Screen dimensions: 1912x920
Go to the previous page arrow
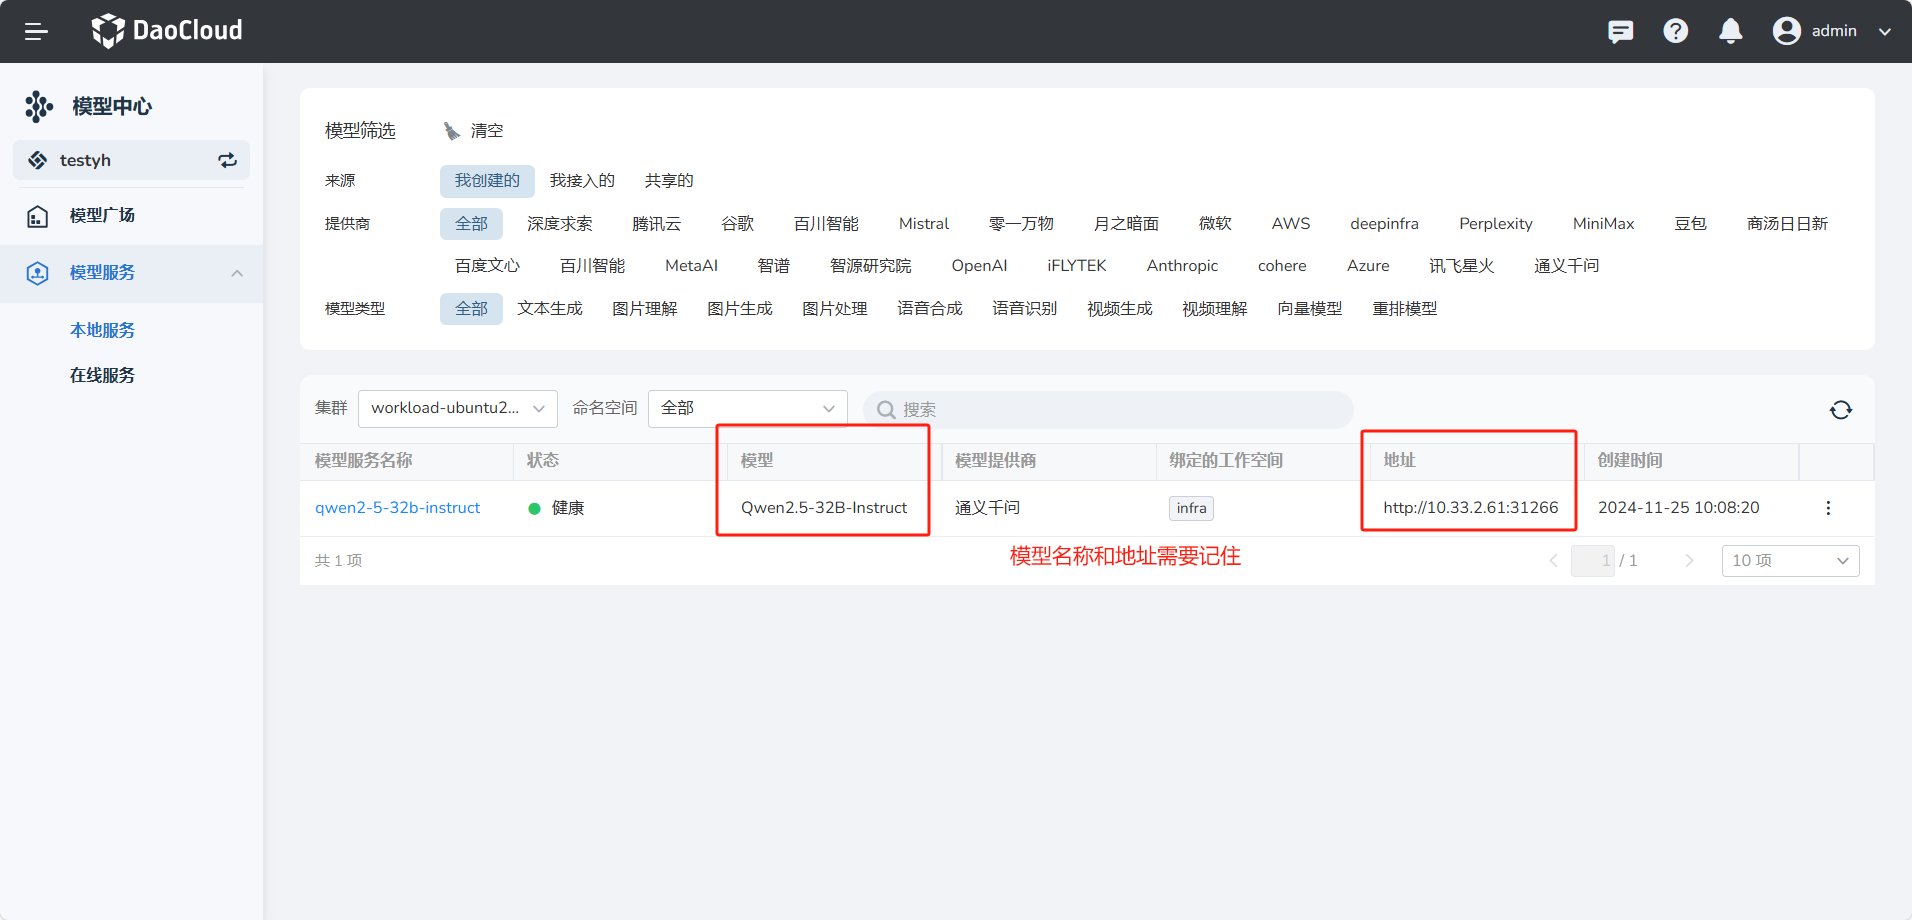tap(1553, 561)
